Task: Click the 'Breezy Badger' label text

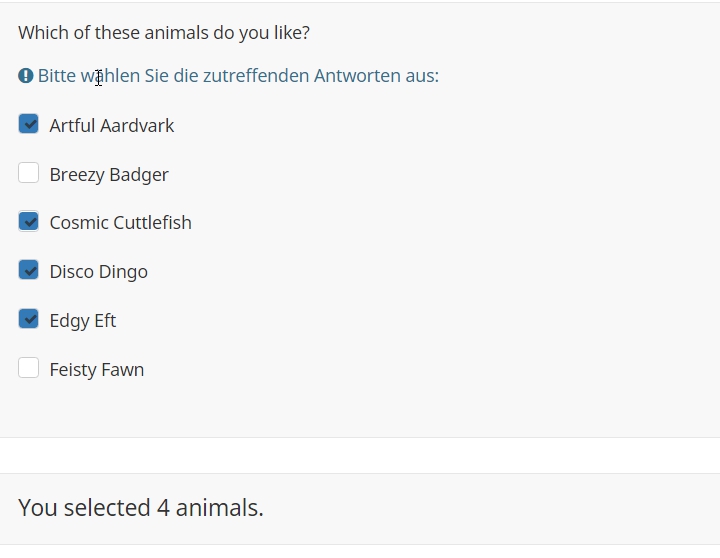Action: pyautogui.click(x=108, y=175)
